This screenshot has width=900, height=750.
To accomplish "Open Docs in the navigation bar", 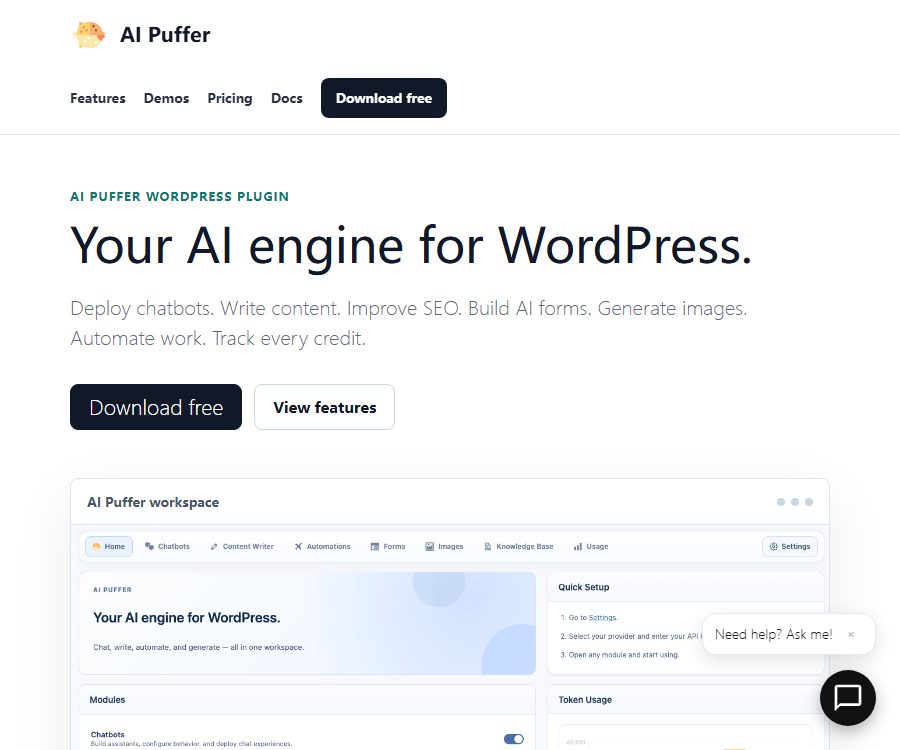I will point(286,98).
